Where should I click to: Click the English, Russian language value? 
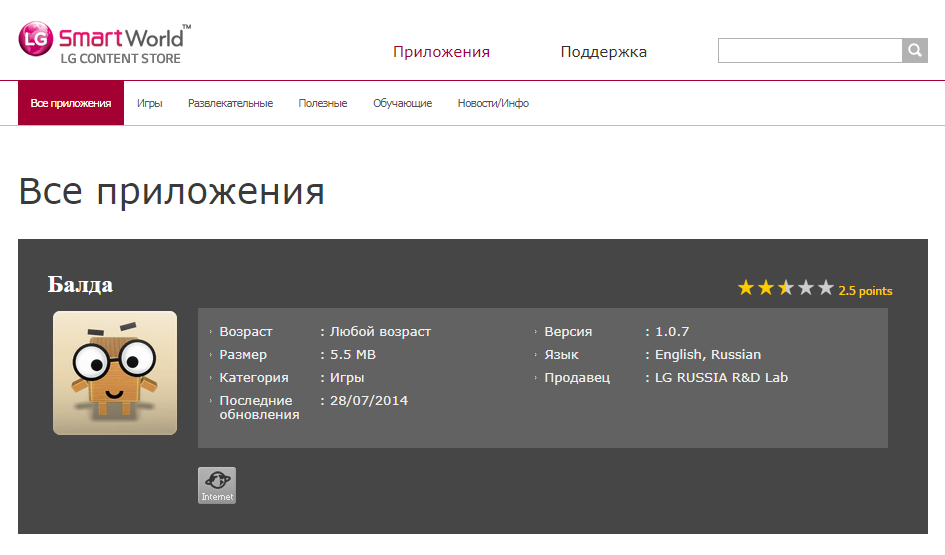point(708,354)
